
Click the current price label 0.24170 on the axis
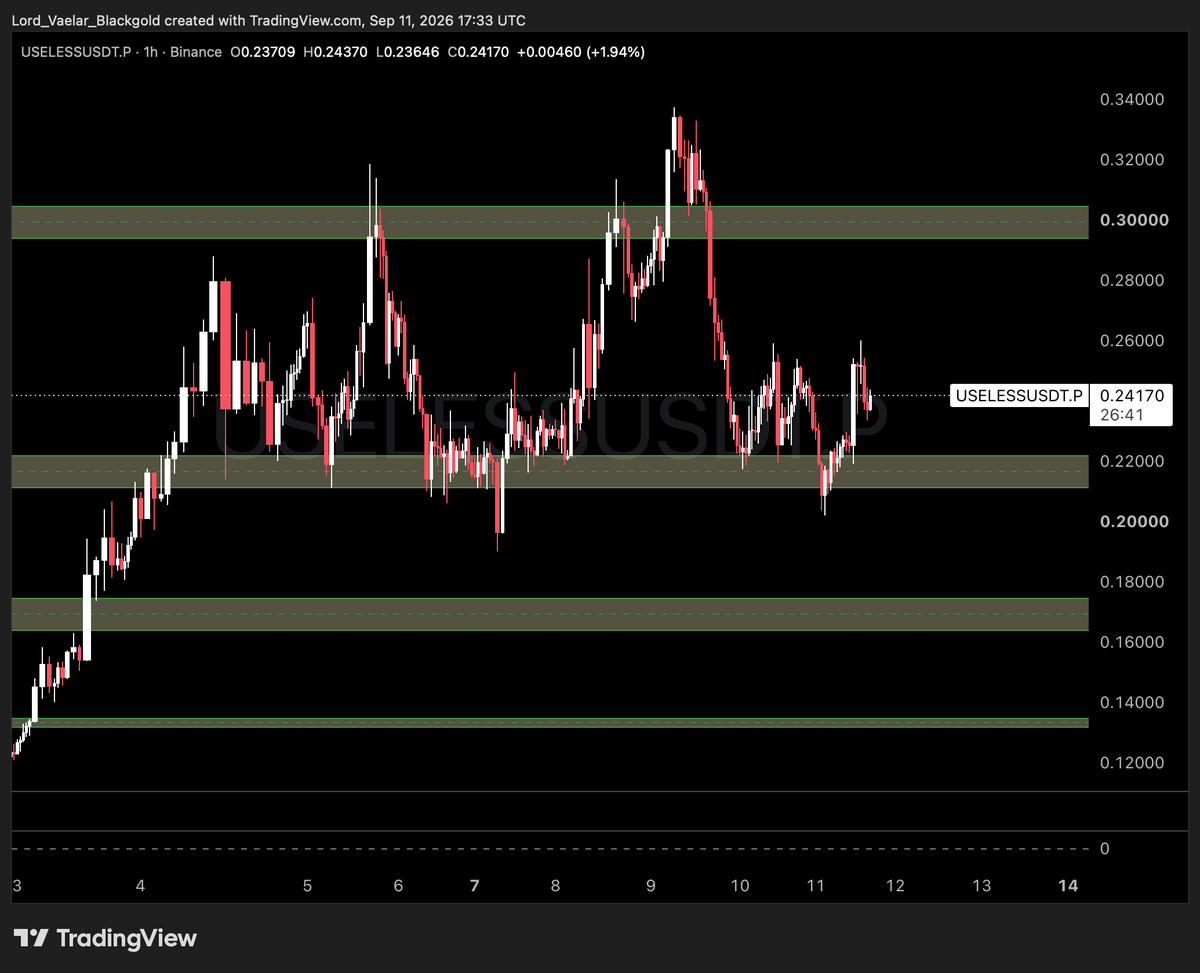pos(1131,396)
